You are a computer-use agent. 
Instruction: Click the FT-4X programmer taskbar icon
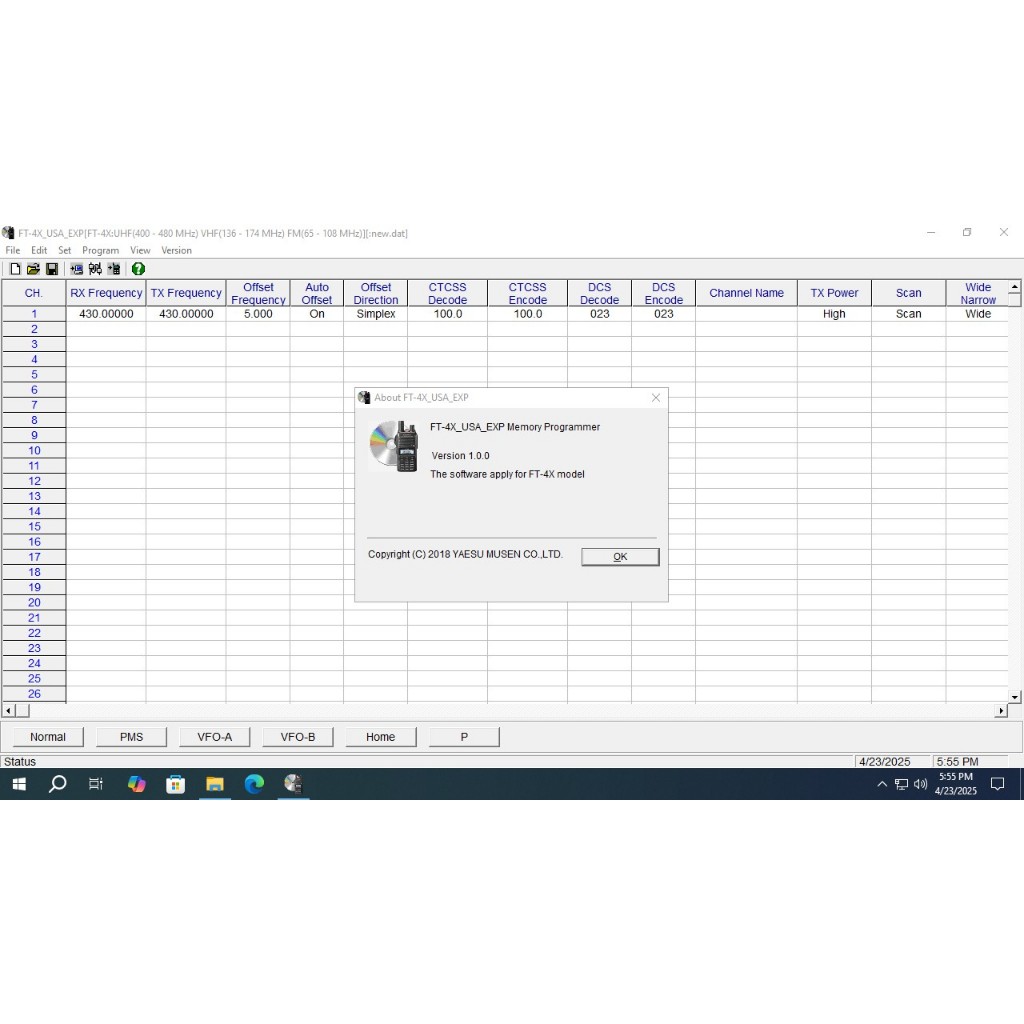tap(293, 784)
